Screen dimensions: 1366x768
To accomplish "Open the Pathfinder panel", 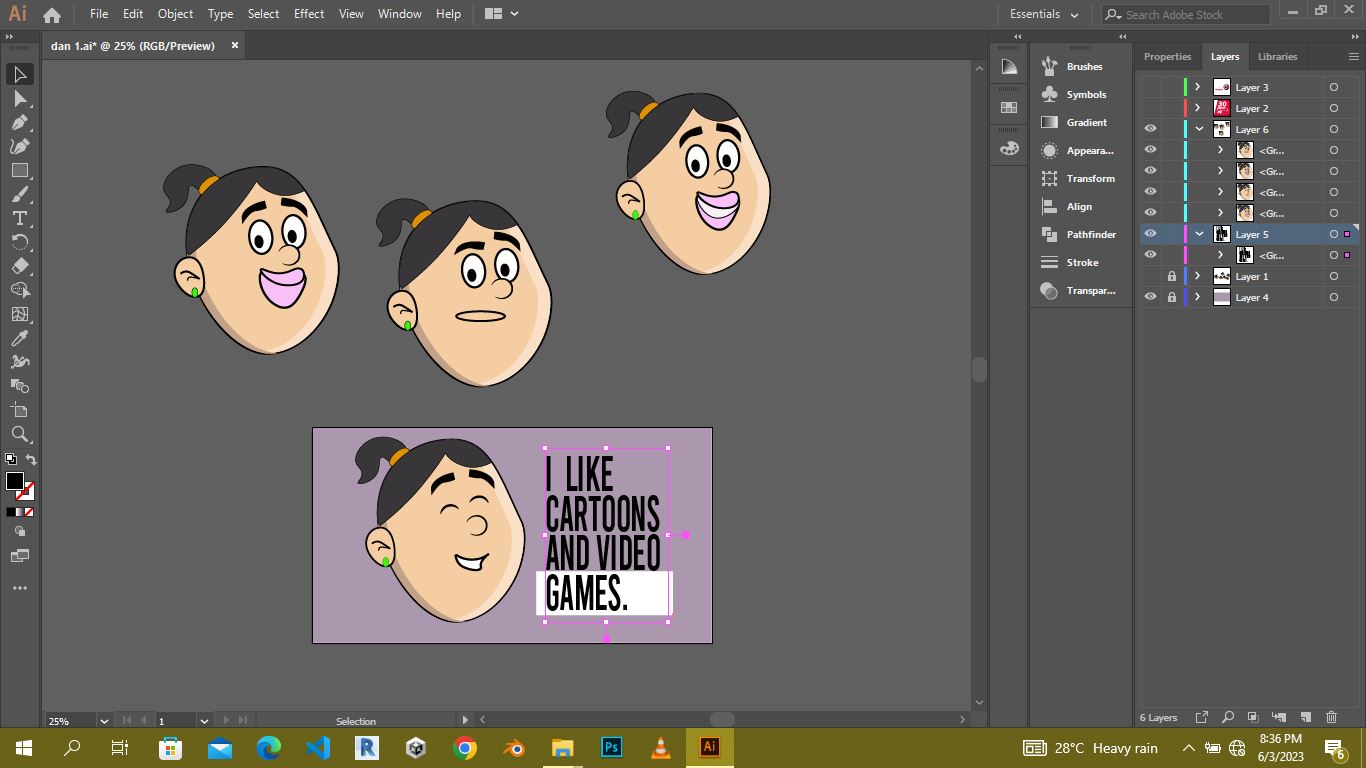I will tap(1081, 234).
